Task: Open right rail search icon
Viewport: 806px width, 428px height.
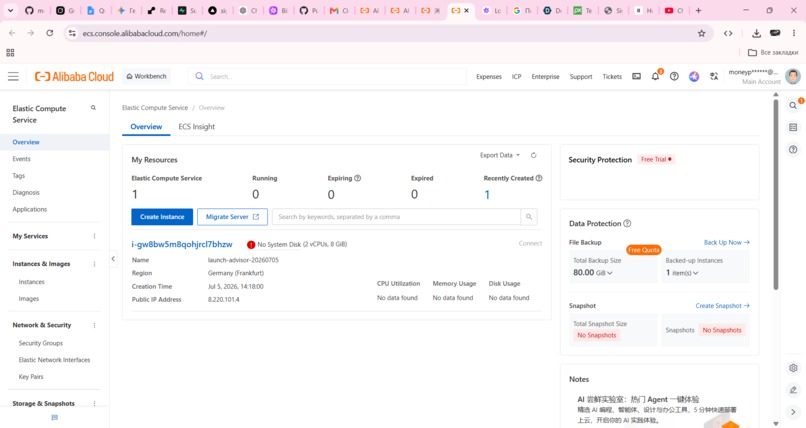Action: point(793,105)
